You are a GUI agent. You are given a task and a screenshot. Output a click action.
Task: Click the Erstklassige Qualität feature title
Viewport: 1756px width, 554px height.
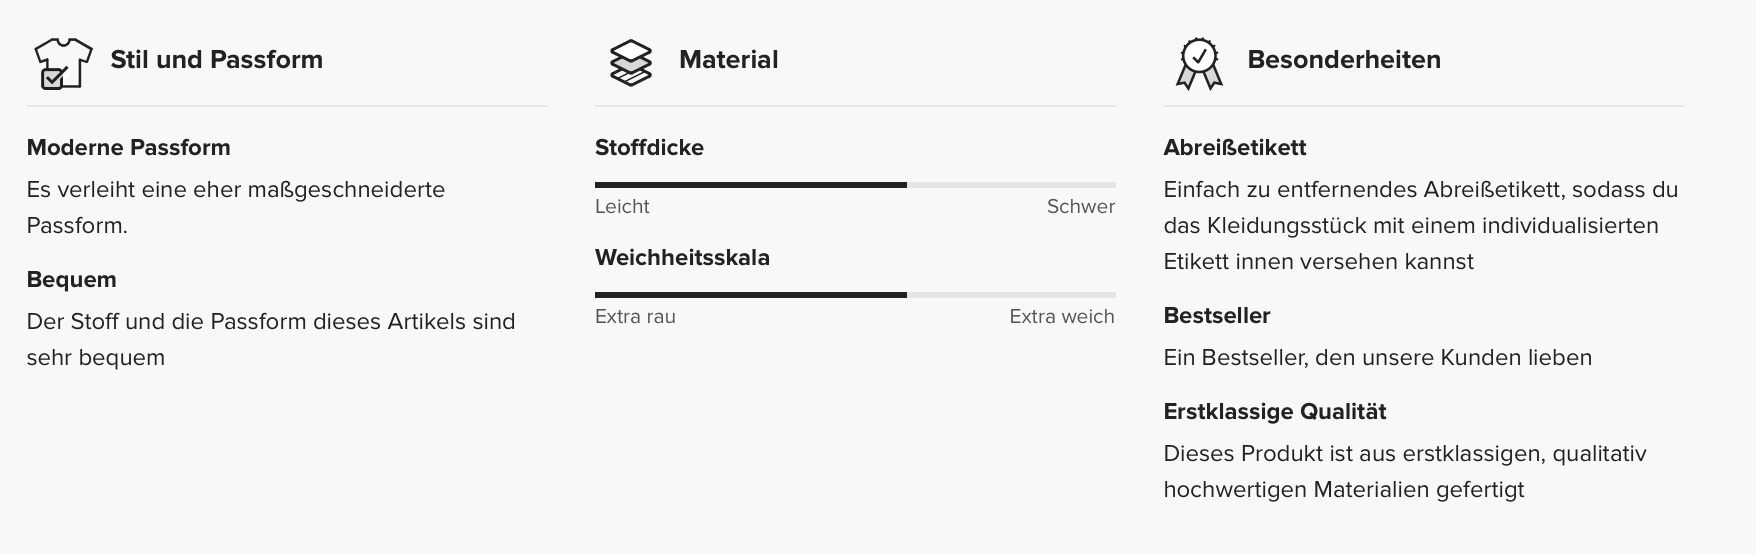(1274, 412)
